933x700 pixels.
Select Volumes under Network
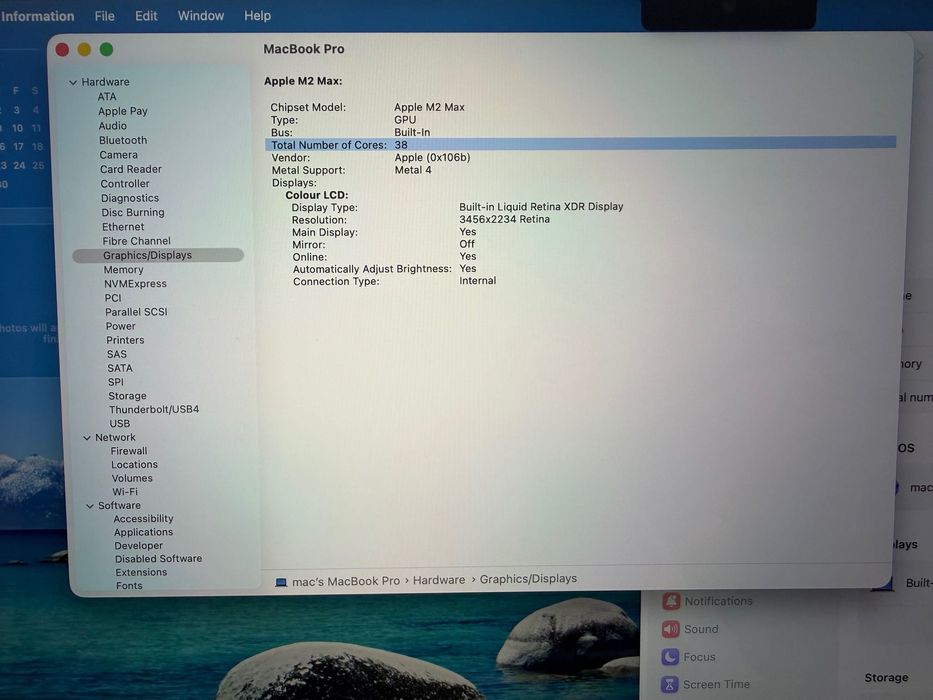click(x=132, y=479)
